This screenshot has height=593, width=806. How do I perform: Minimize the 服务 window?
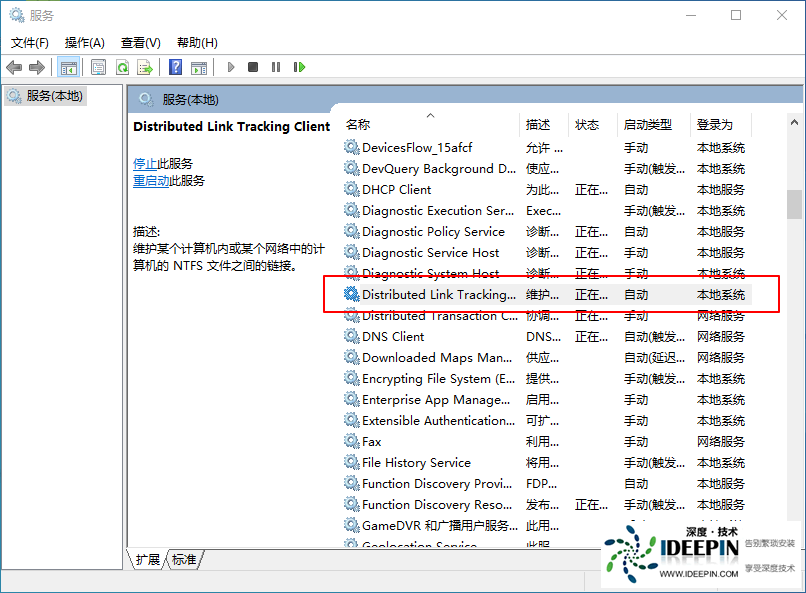tap(691, 15)
